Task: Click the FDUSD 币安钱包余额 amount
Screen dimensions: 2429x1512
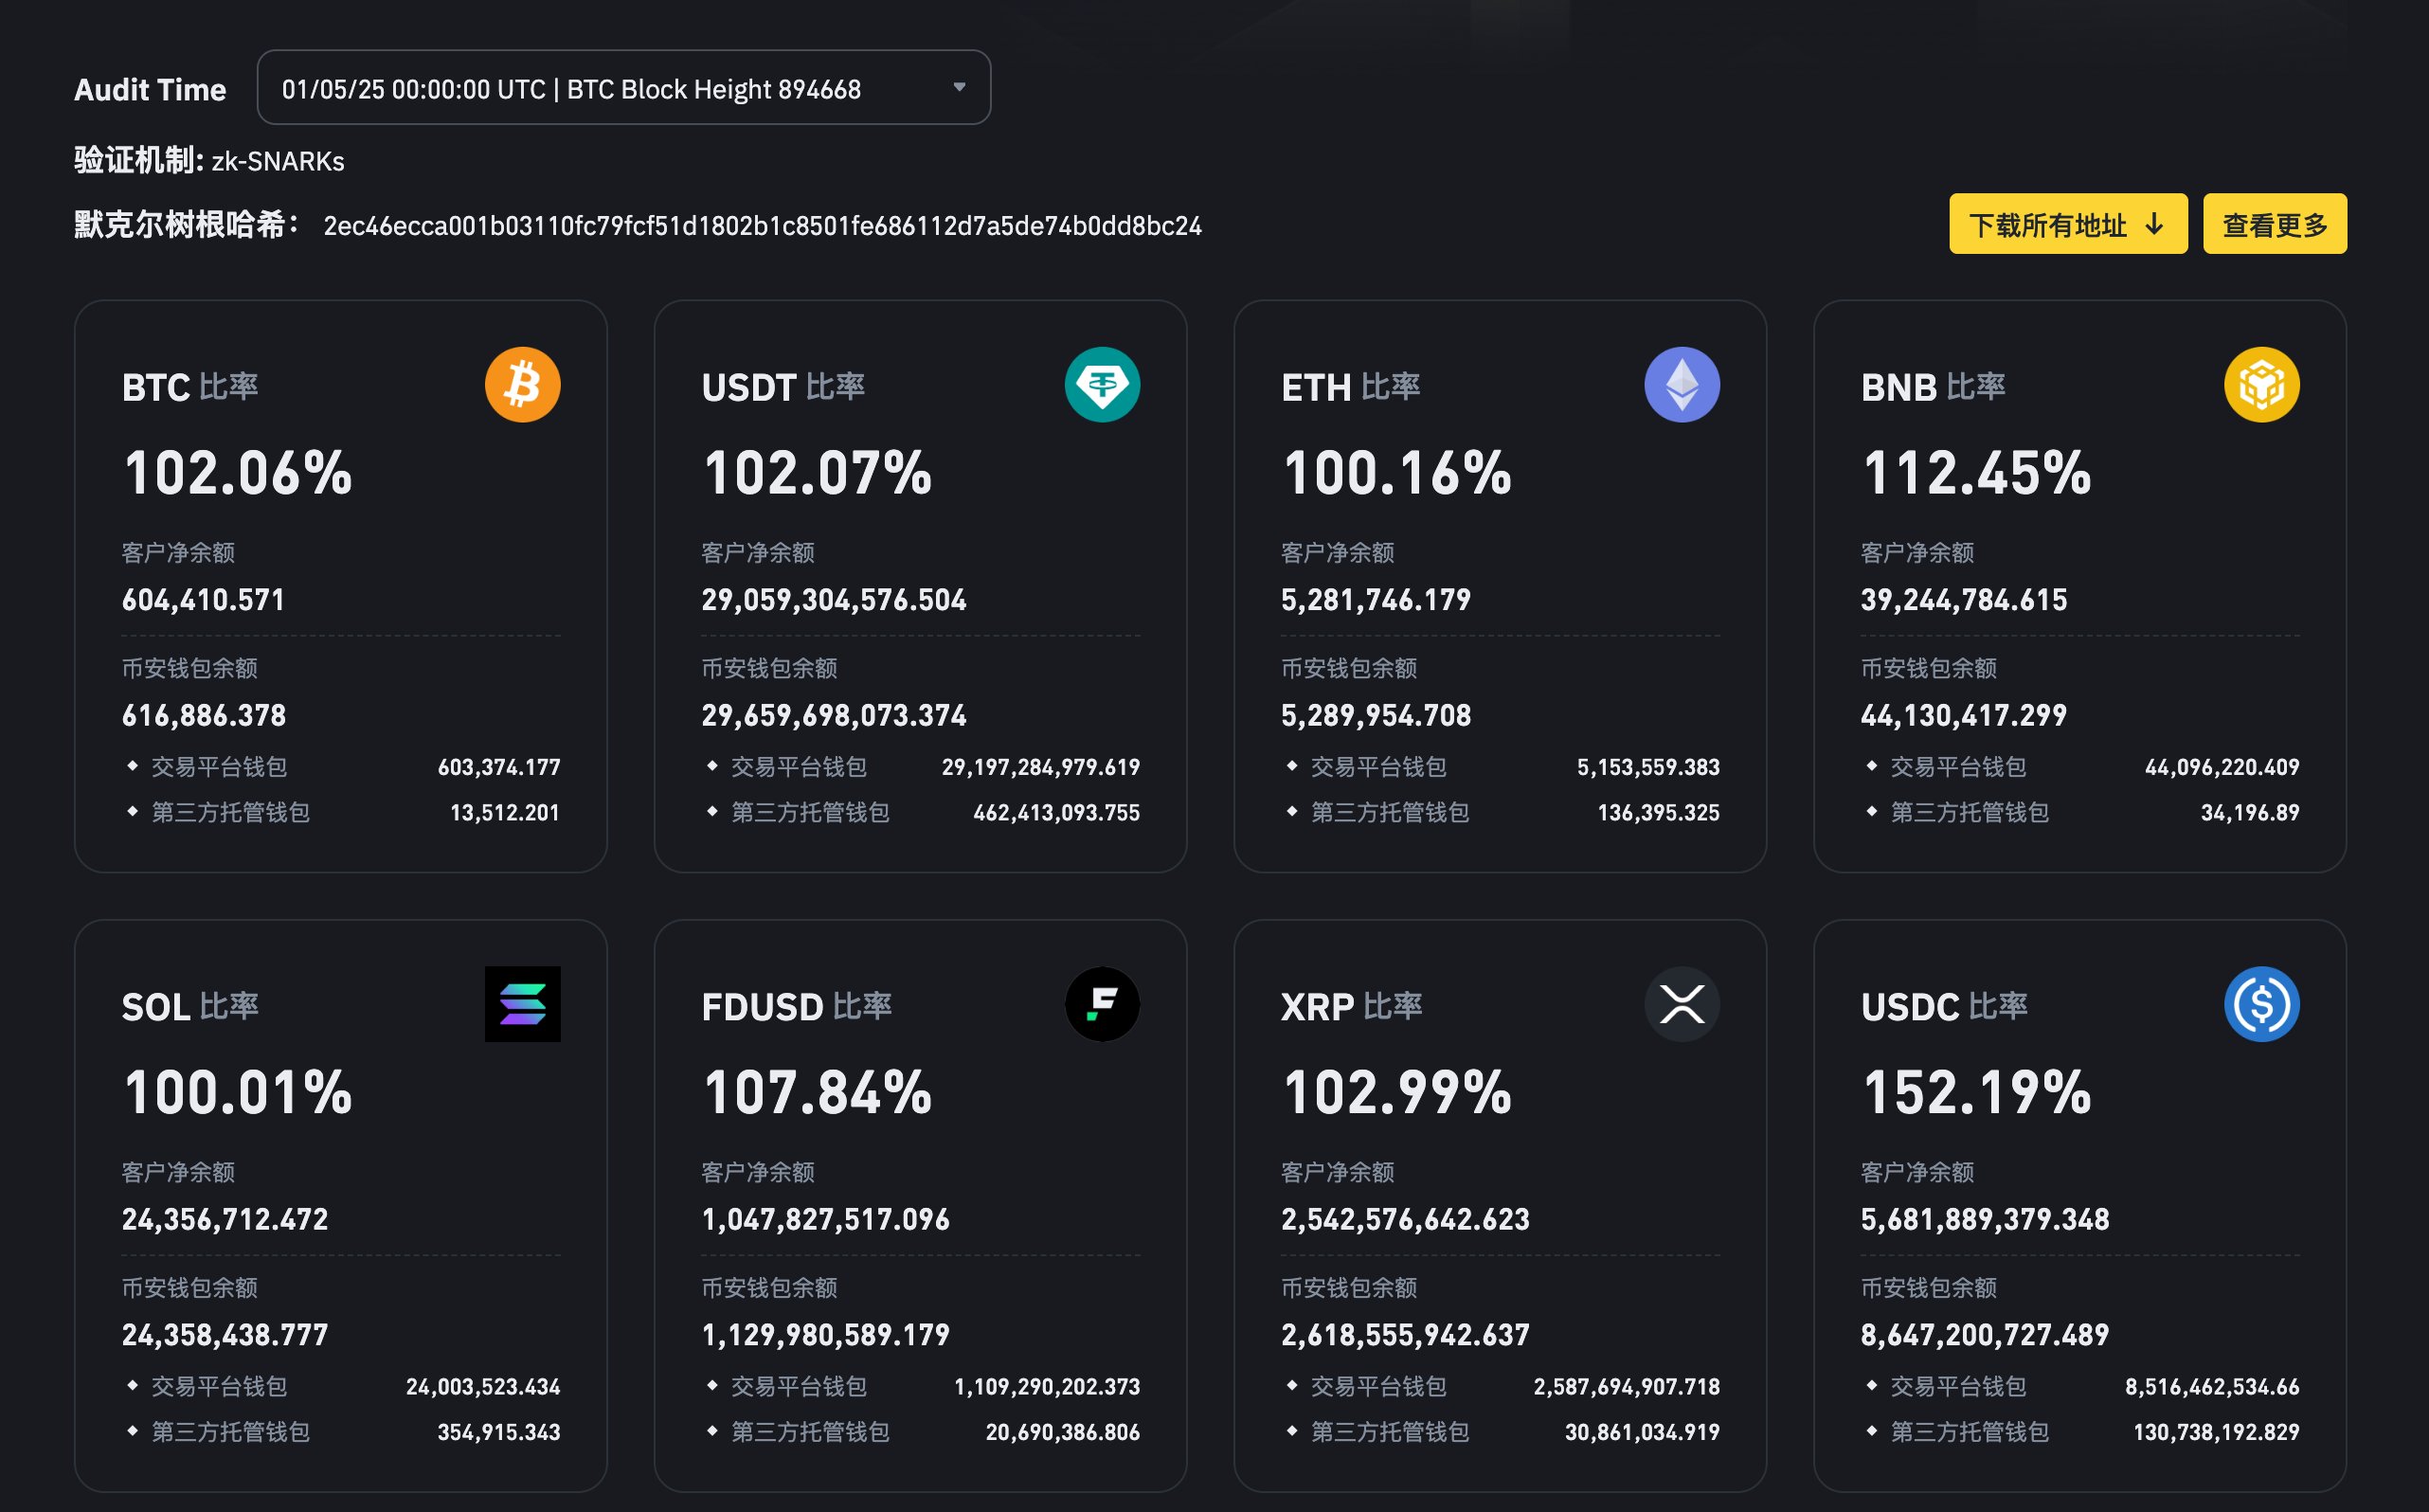Action: (825, 1335)
